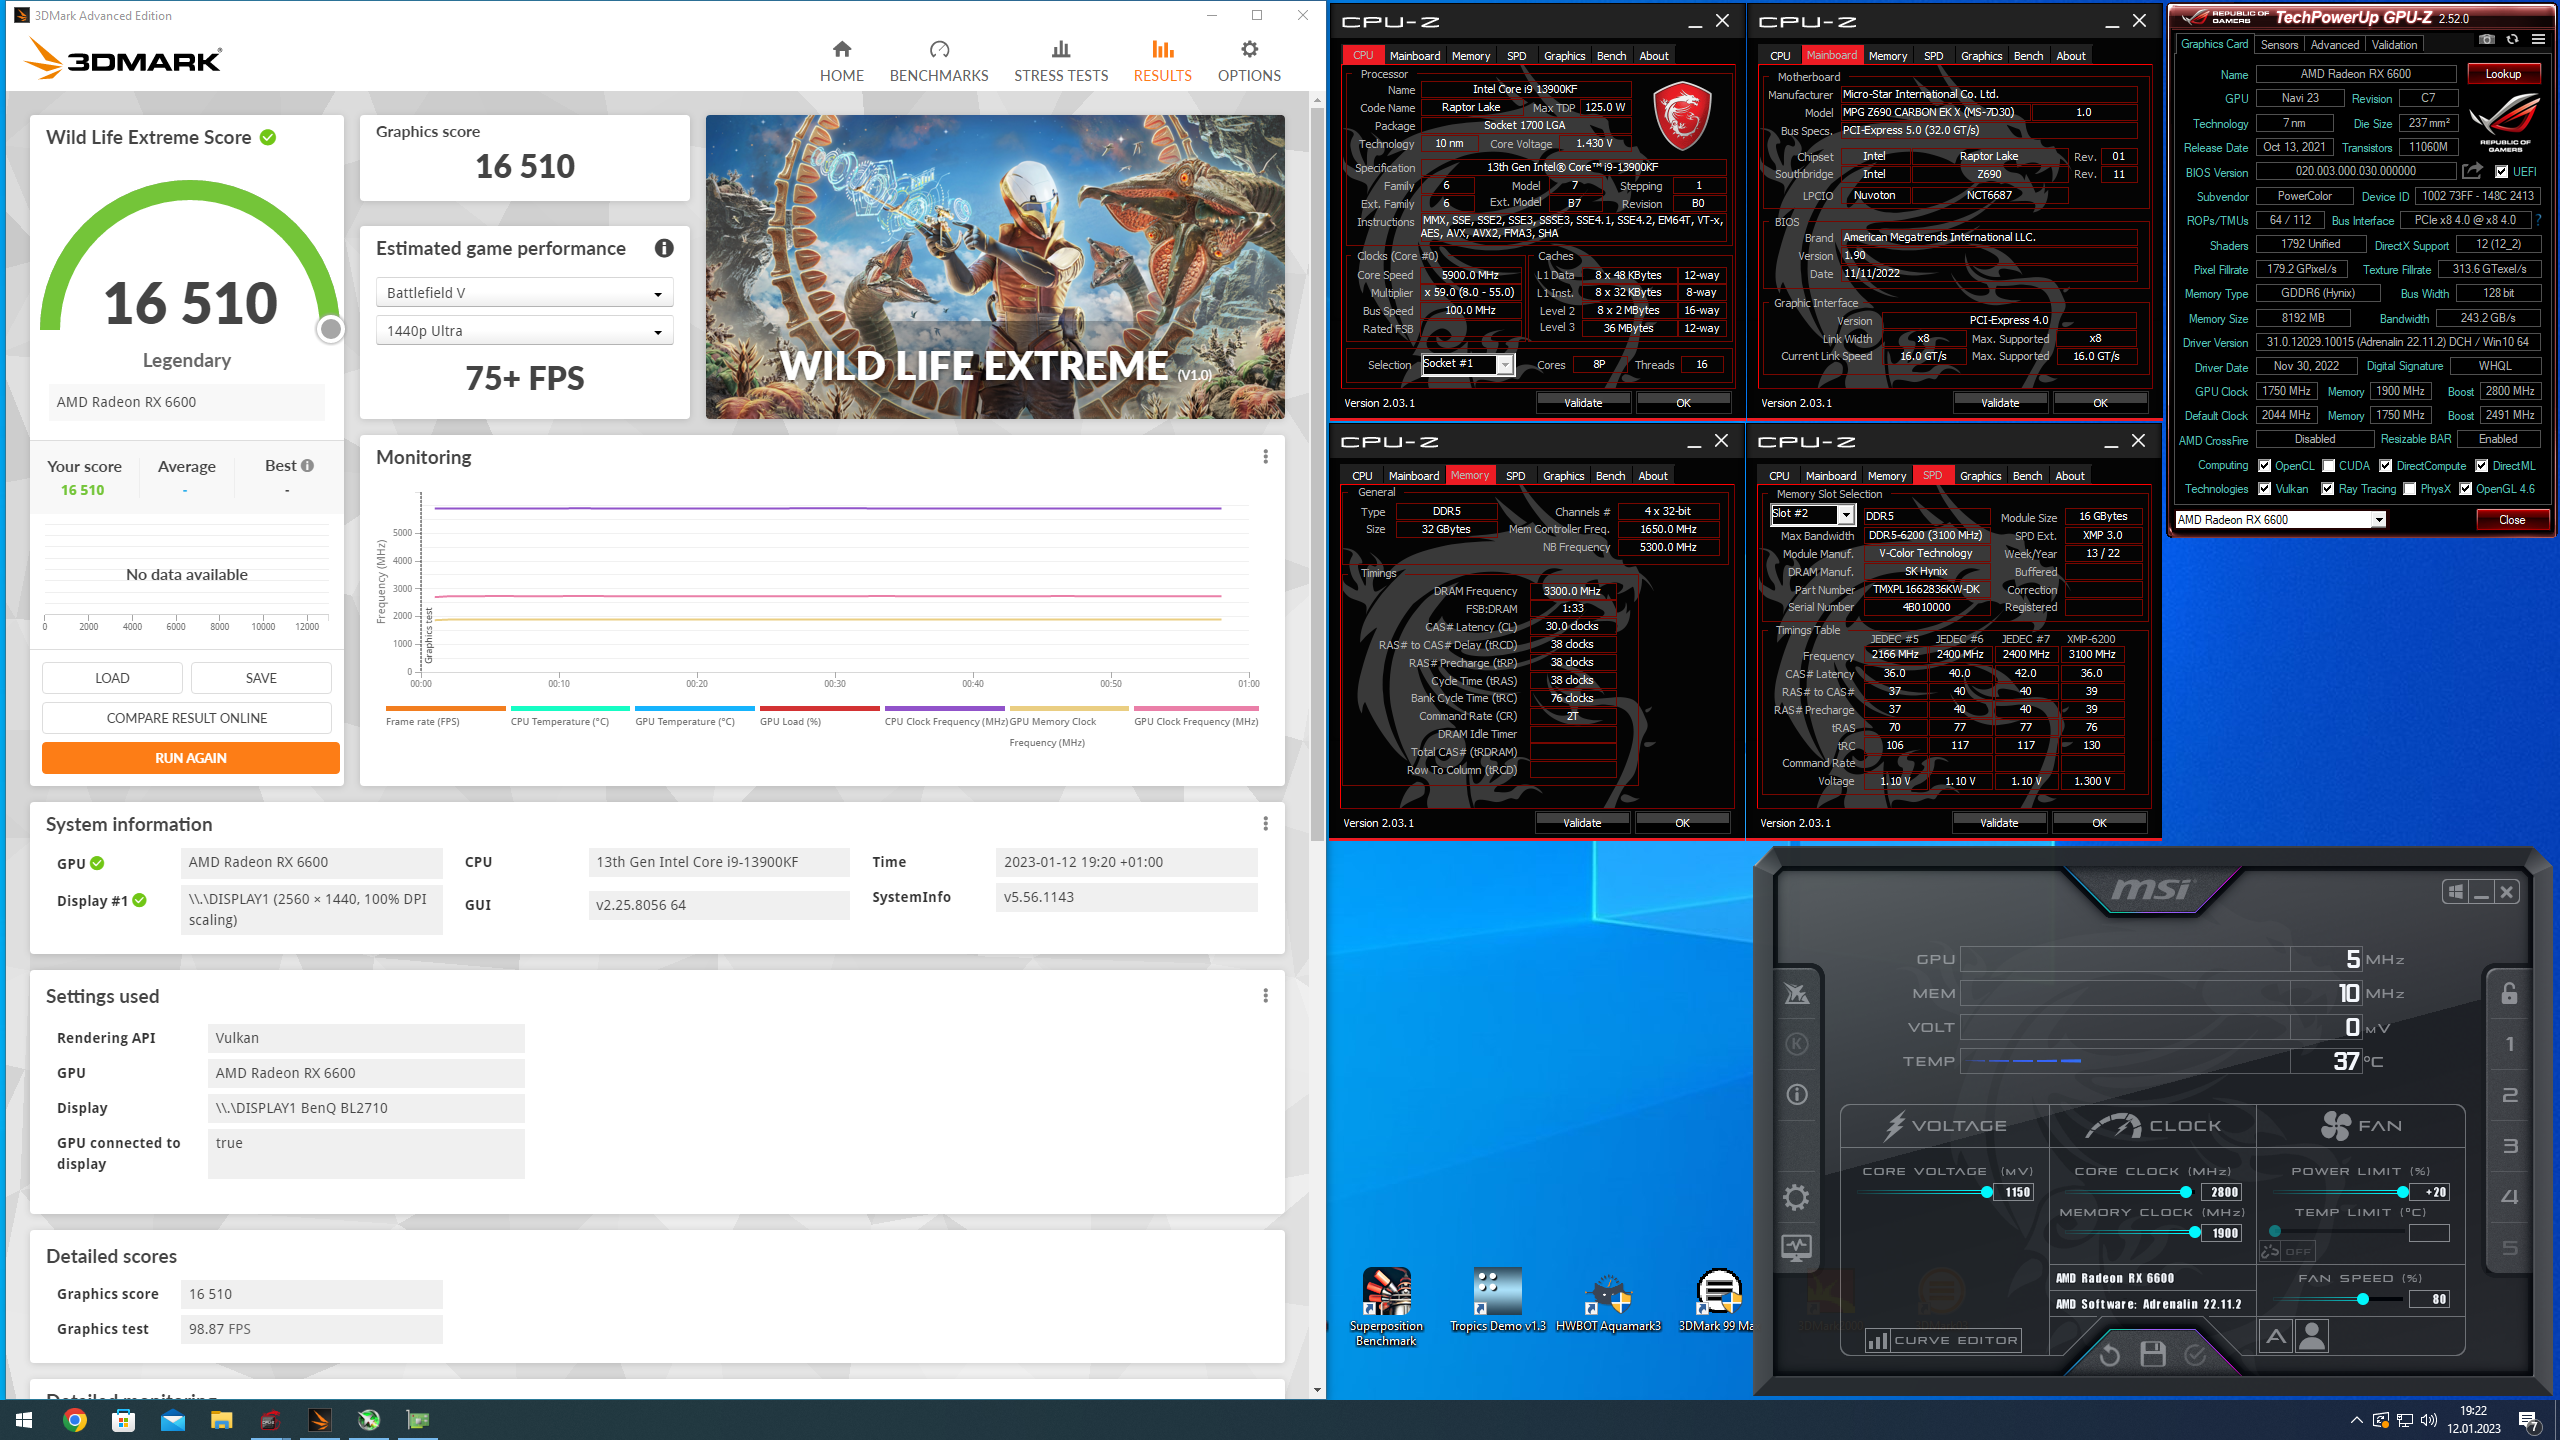The width and height of the screenshot is (2560, 1440).
Task: Select Afterburner profile slot 3
Action: tap(2510, 1146)
